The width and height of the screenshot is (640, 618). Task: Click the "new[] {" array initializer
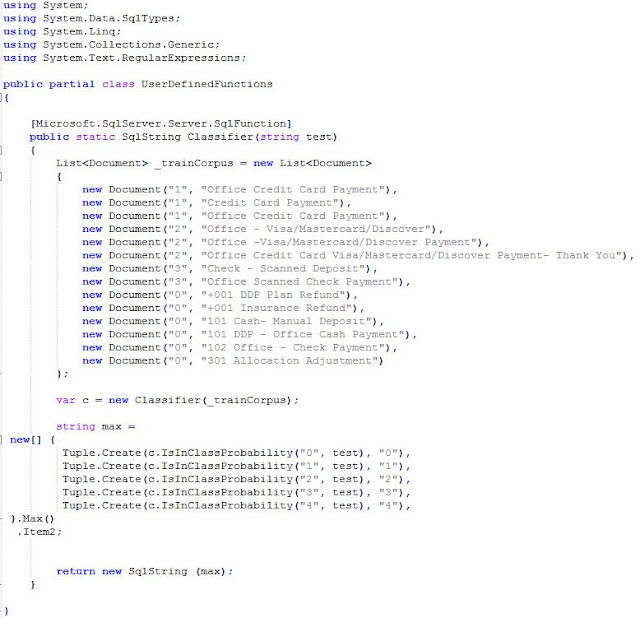33,440
